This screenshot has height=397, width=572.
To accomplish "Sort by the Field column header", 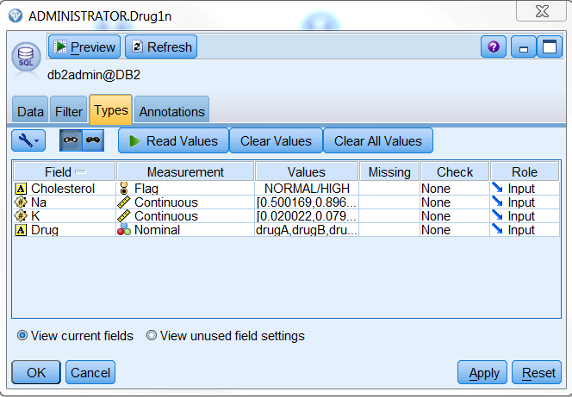I will click(x=65, y=172).
